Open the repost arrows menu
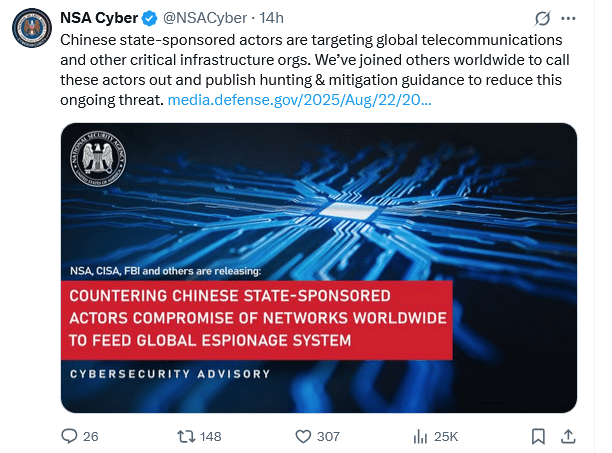 click(x=185, y=435)
